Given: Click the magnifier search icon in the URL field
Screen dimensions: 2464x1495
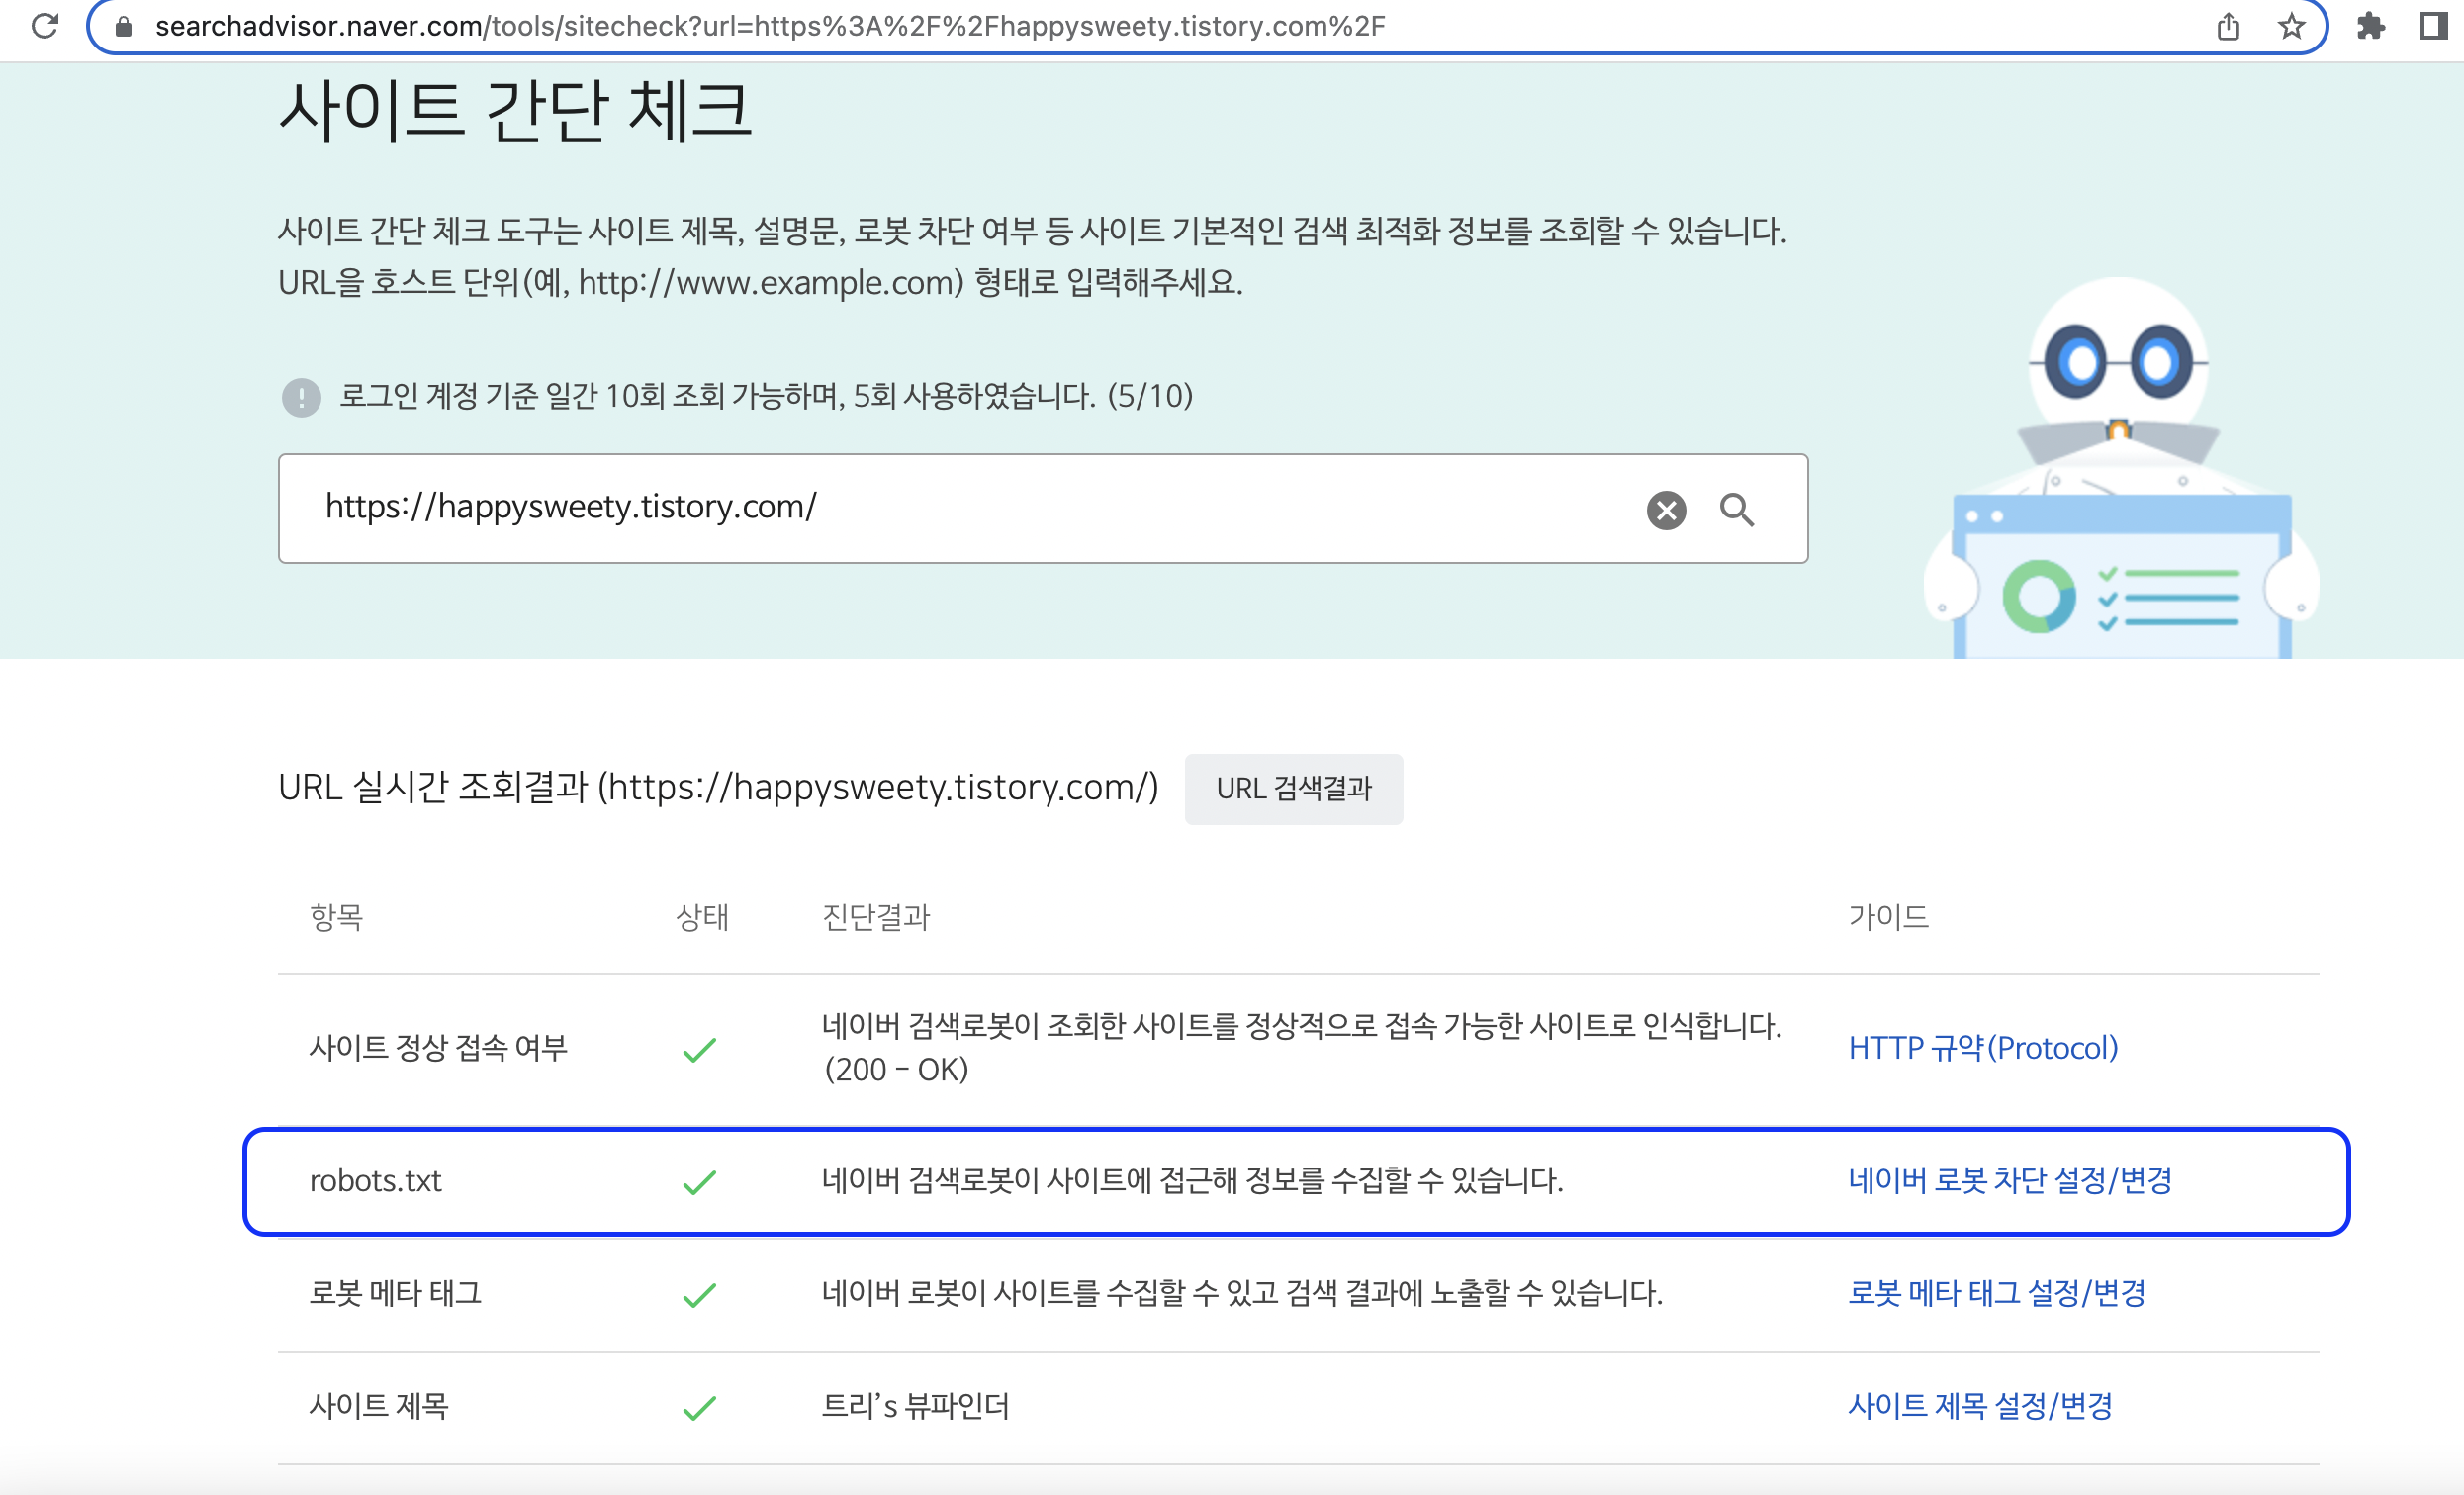Looking at the screenshot, I should pyautogui.click(x=1737, y=510).
